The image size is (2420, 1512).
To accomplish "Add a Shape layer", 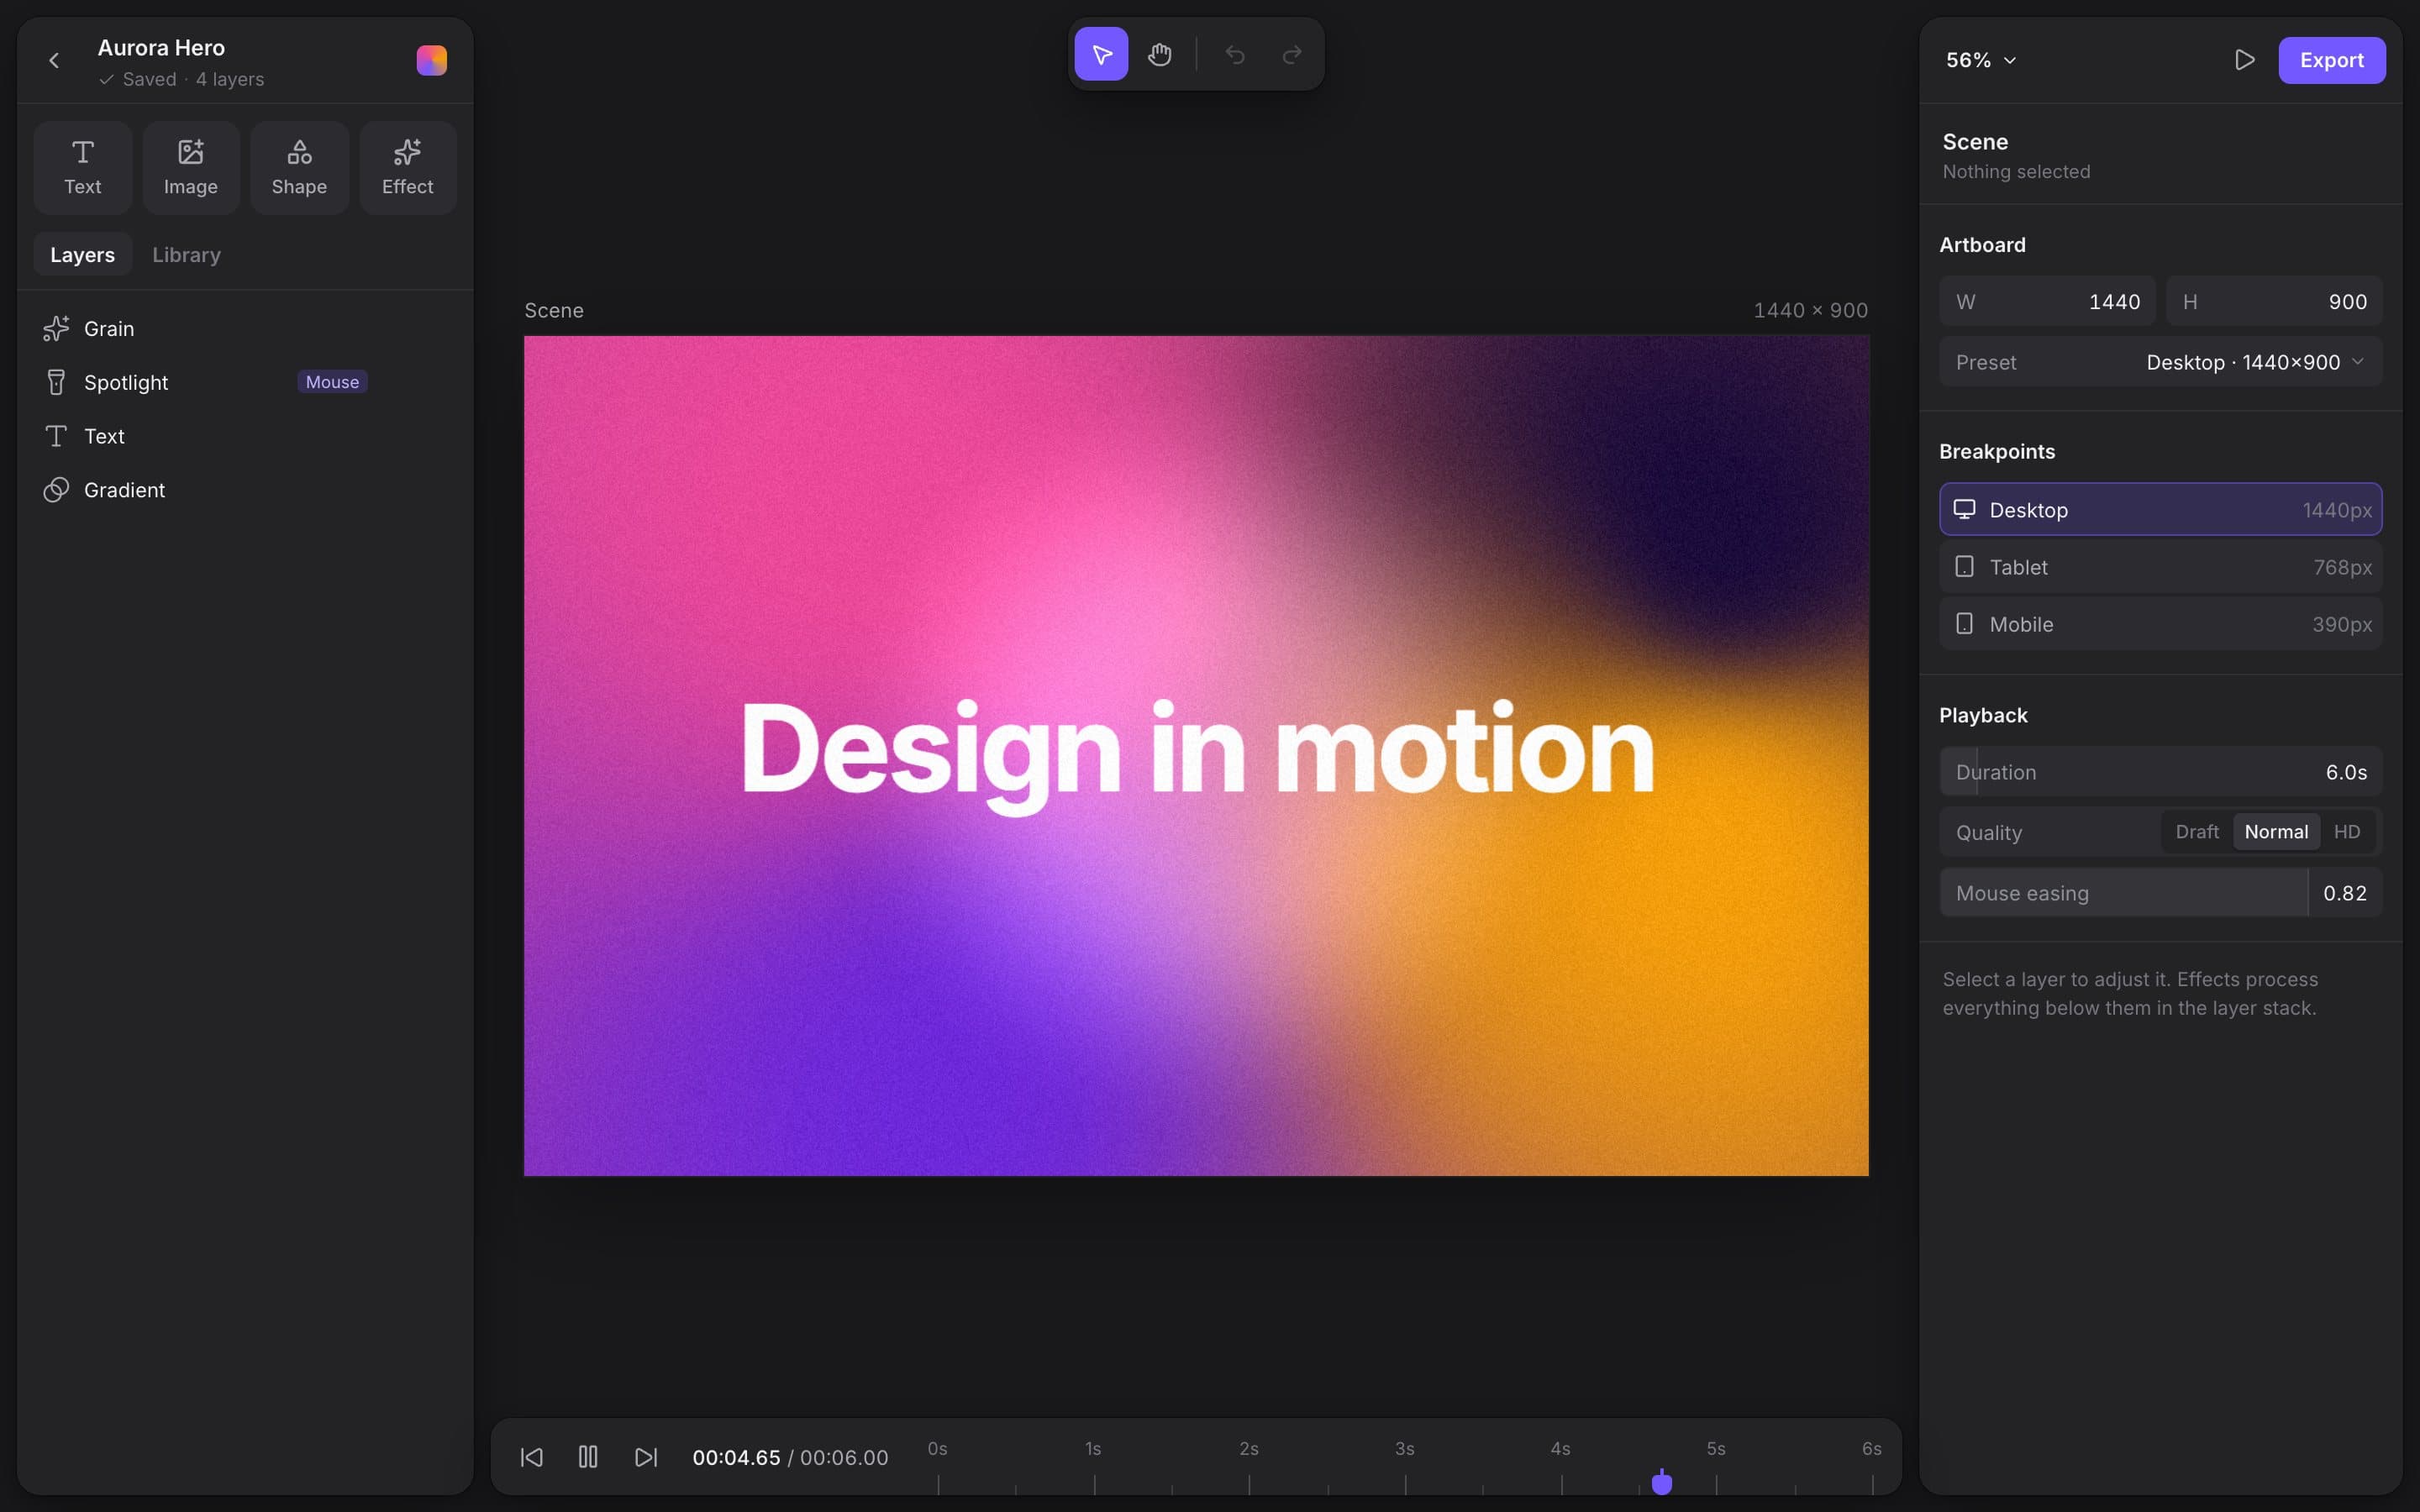I will coord(299,168).
